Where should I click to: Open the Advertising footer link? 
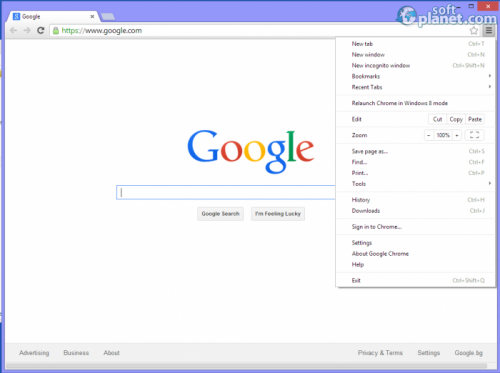click(x=34, y=353)
